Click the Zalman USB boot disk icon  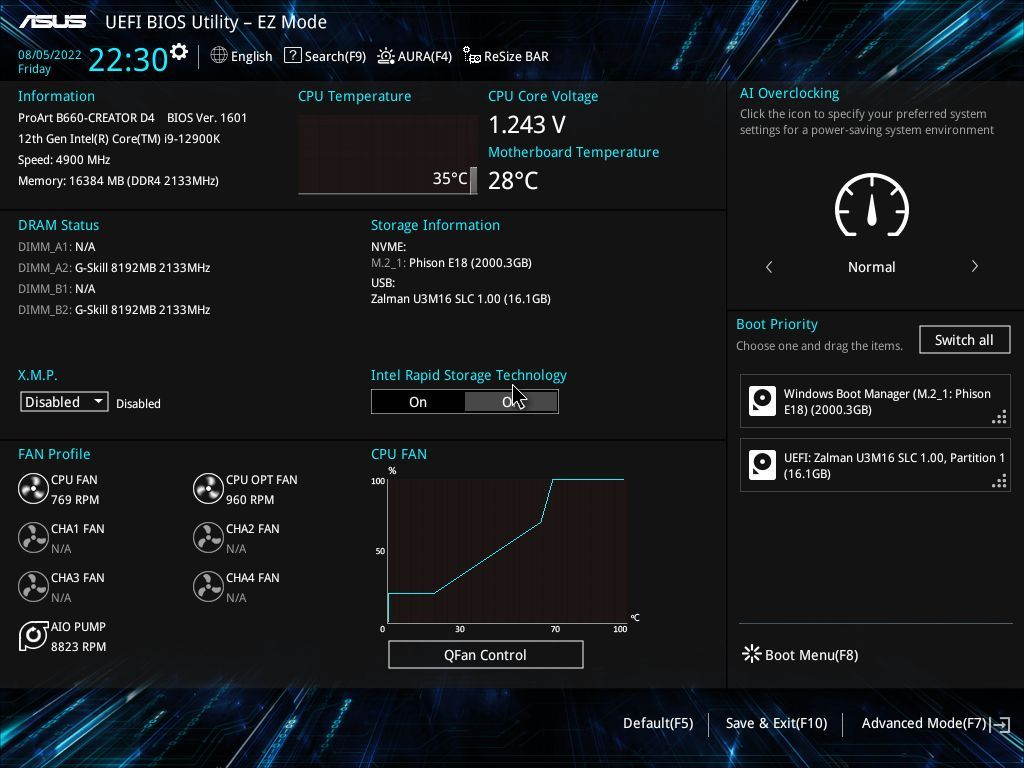(762, 465)
